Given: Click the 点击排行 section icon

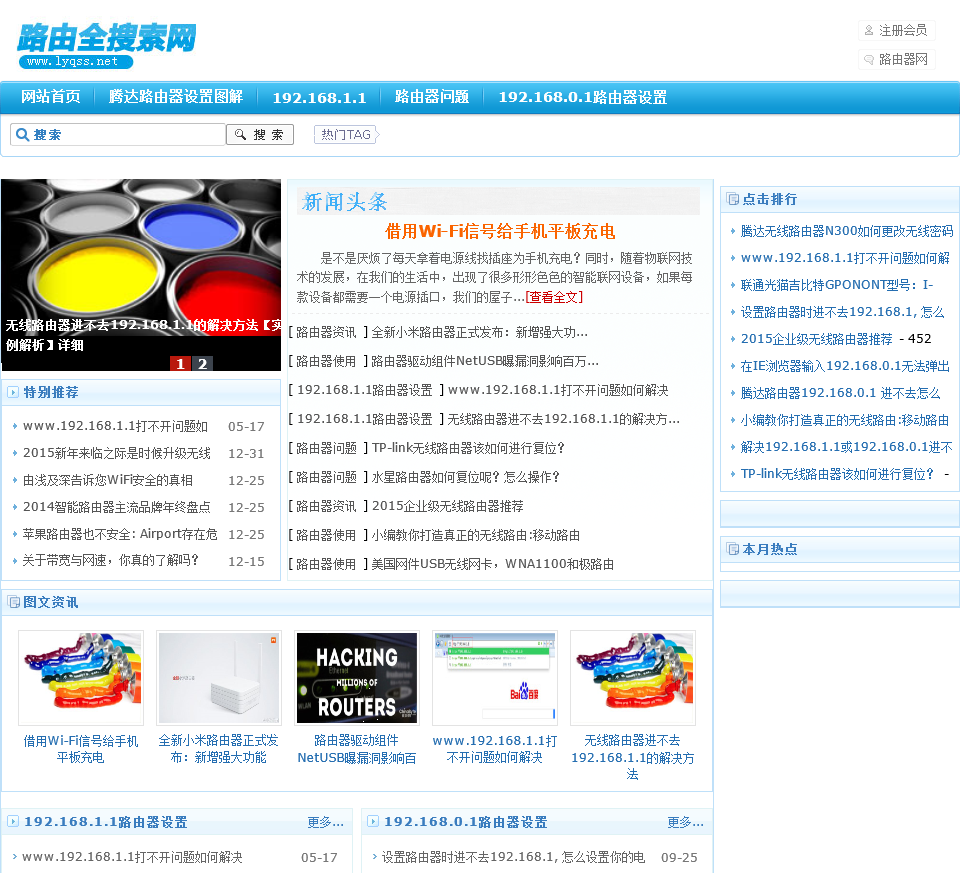Looking at the screenshot, I should pos(733,199).
